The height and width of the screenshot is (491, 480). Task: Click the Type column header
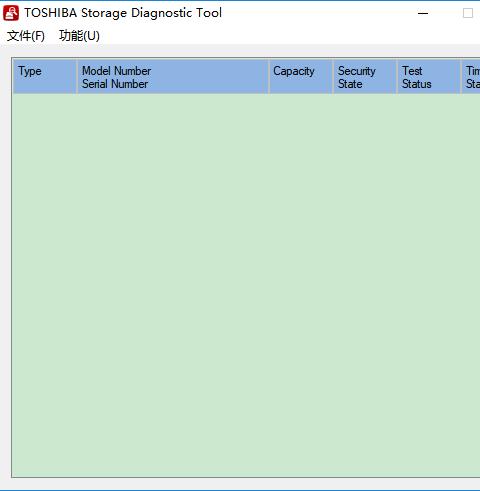[x=45, y=77]
